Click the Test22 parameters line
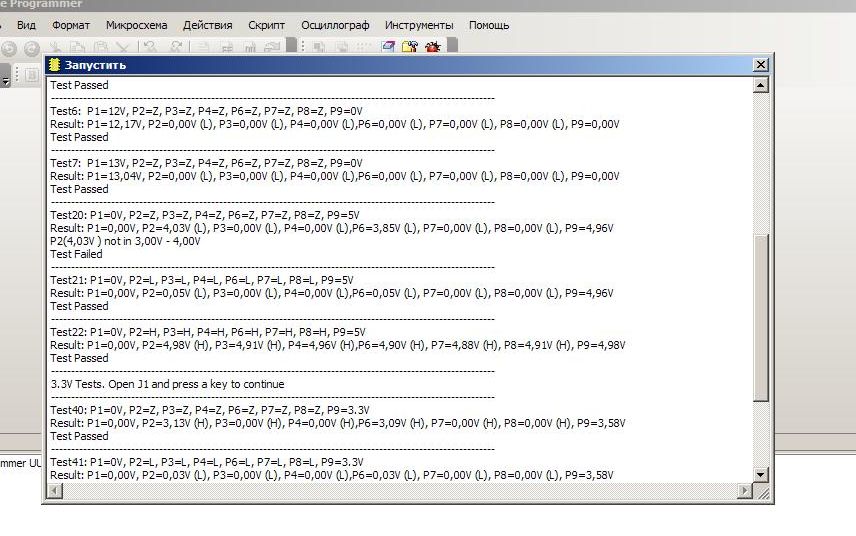Image resolution: width=856 pixels, height=536 pixels. point(208,332)
